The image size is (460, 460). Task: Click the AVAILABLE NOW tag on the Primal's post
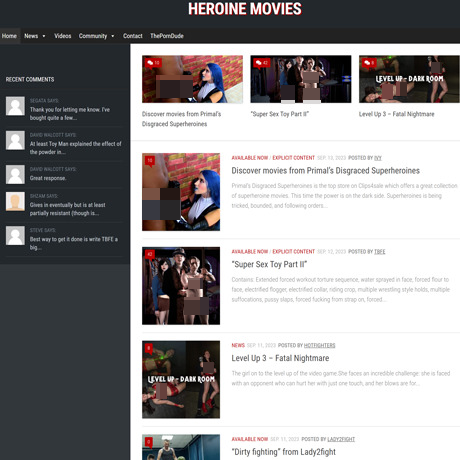pyautogui.click(x=250, y=158)
